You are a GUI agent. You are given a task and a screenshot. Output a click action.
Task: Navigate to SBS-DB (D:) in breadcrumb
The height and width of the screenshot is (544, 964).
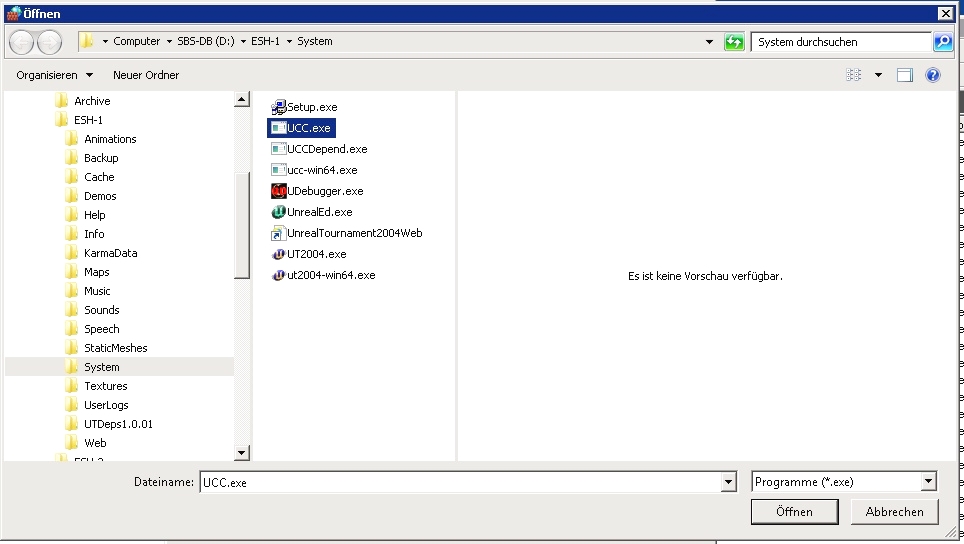click(206, 41)
